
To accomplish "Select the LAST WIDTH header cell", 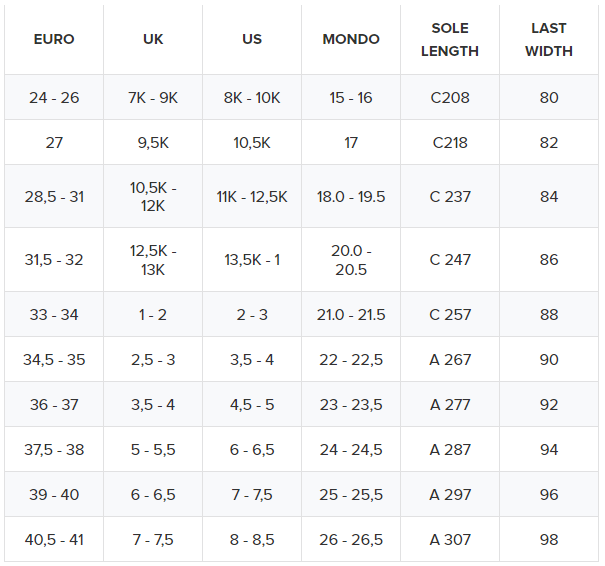I will tap(549, 40).
